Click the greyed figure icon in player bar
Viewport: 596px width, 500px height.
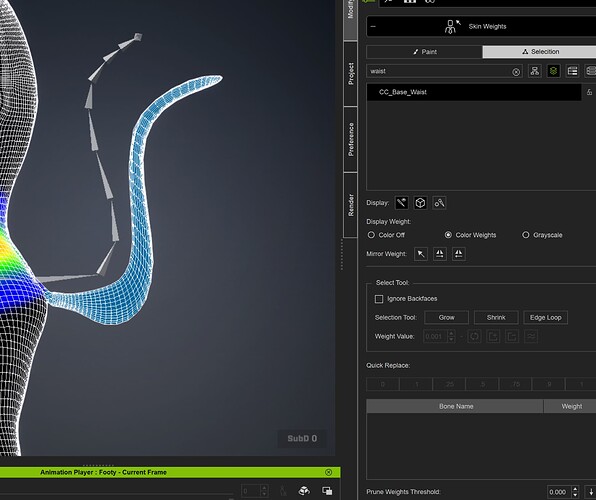point(283,491)
